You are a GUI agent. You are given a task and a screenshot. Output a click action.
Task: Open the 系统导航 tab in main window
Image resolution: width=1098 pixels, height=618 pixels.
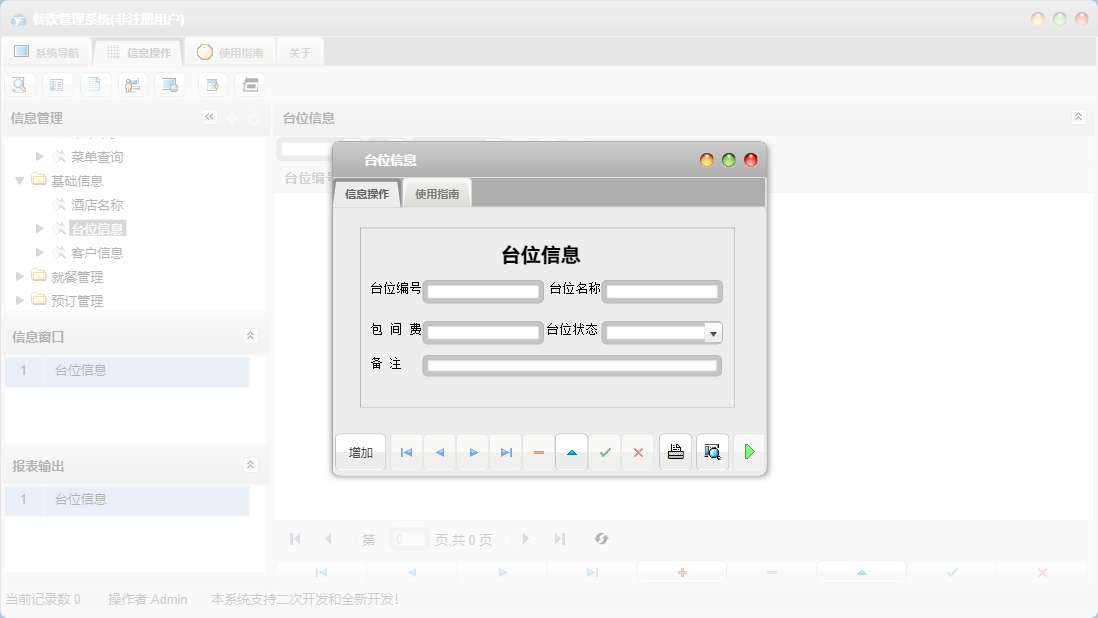click(47, 53)
